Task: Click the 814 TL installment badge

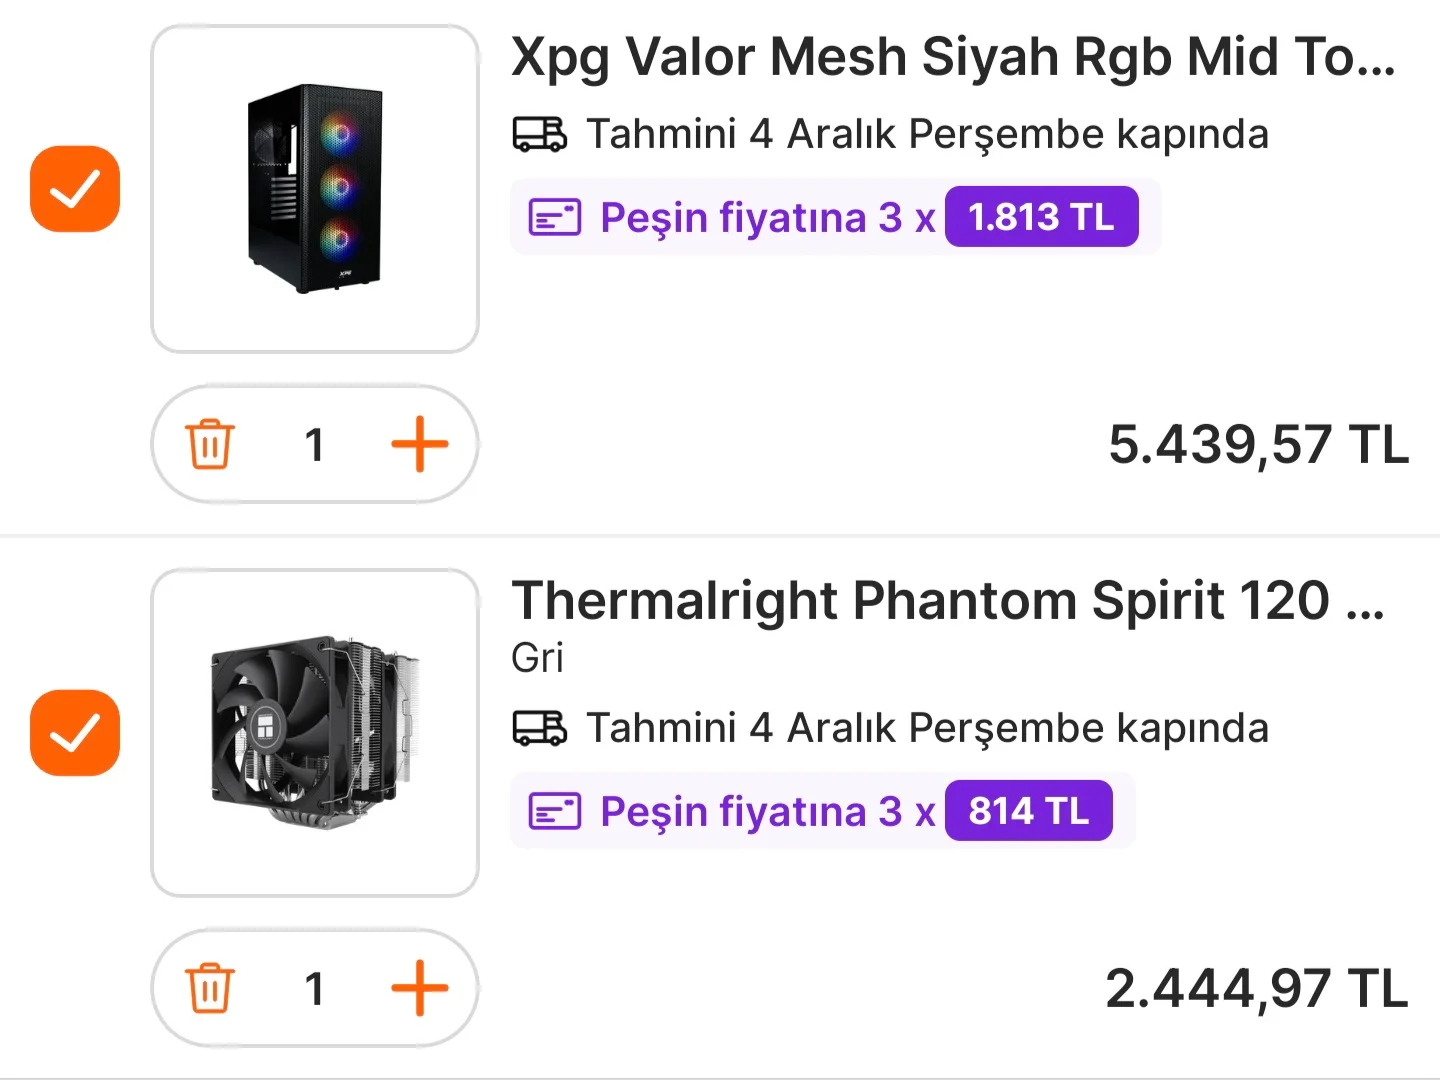Action: pyautogui.click(x=1028, y=811)
